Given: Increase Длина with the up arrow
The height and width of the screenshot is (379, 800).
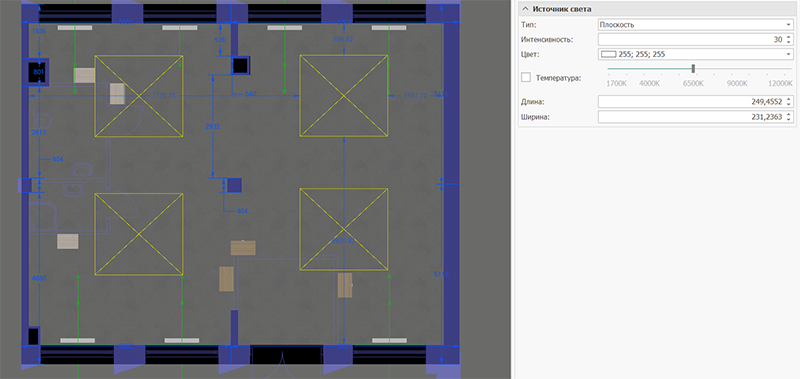Looking at the screenshot, I should click(789, 99).
